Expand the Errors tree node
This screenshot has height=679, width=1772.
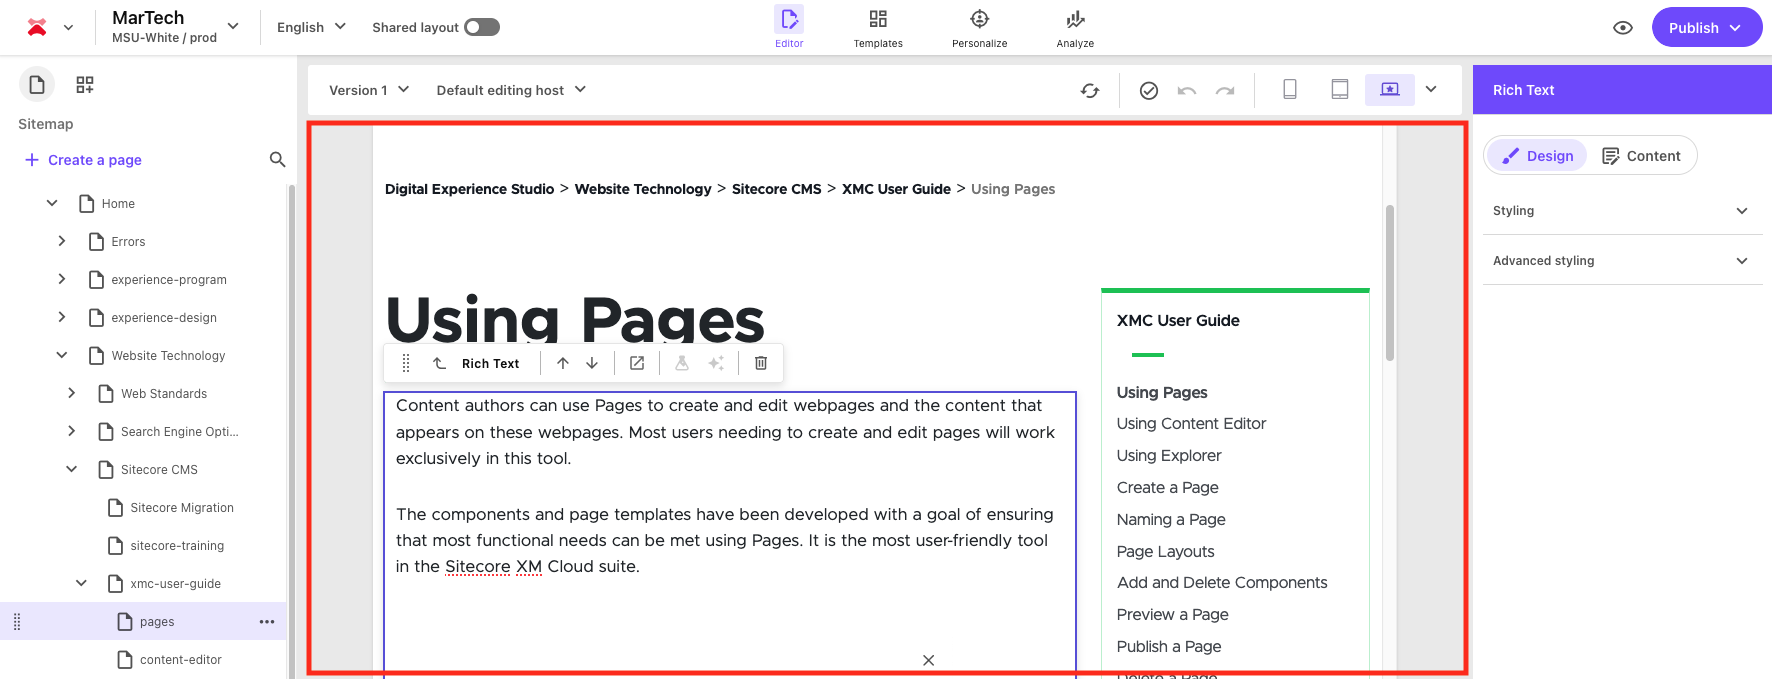coord(62,241)
